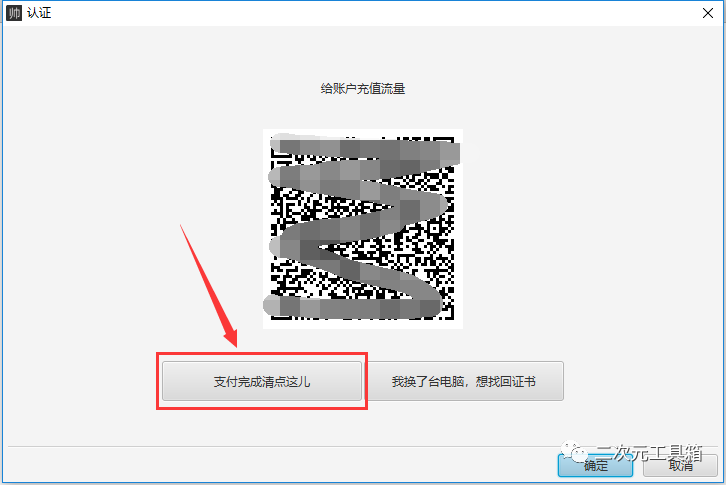Confirm with the 确定 button

[x=595, y=465]
